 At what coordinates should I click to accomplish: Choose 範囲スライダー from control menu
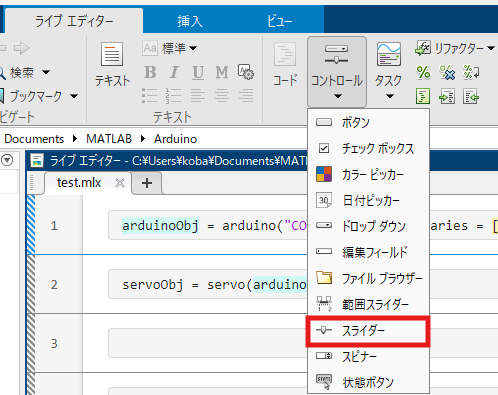(368, 304)
